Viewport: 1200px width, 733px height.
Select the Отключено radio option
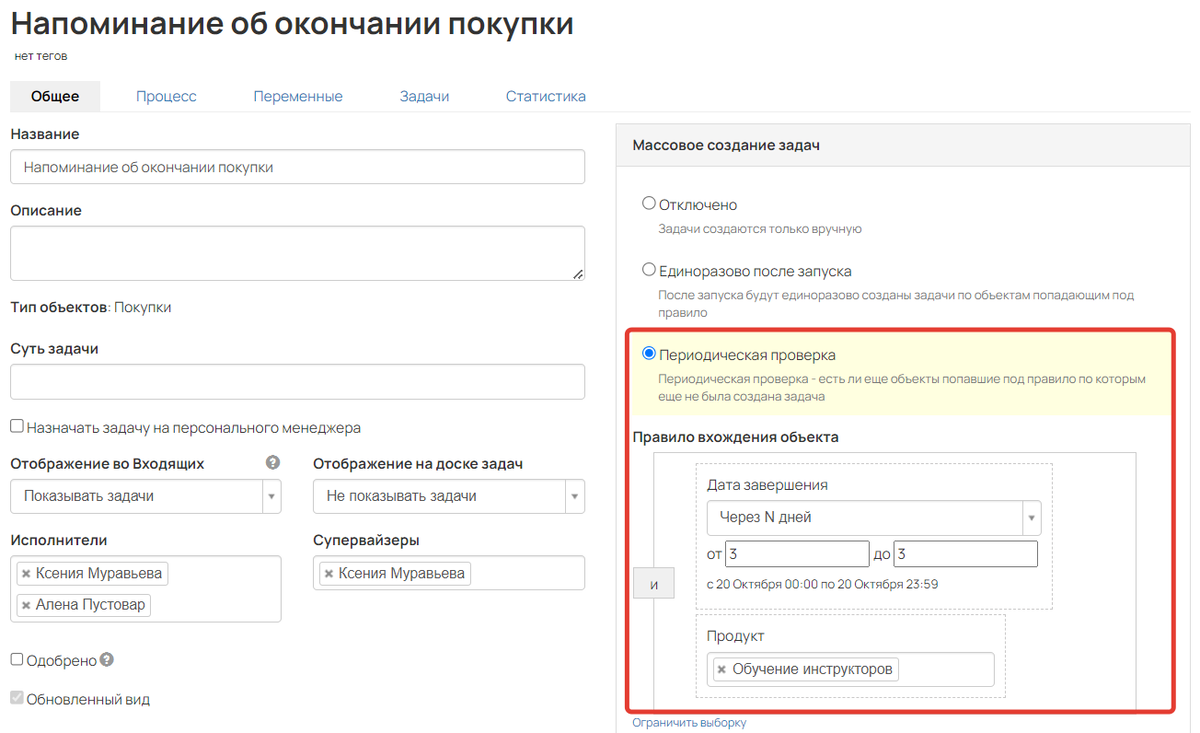point(649,203)
